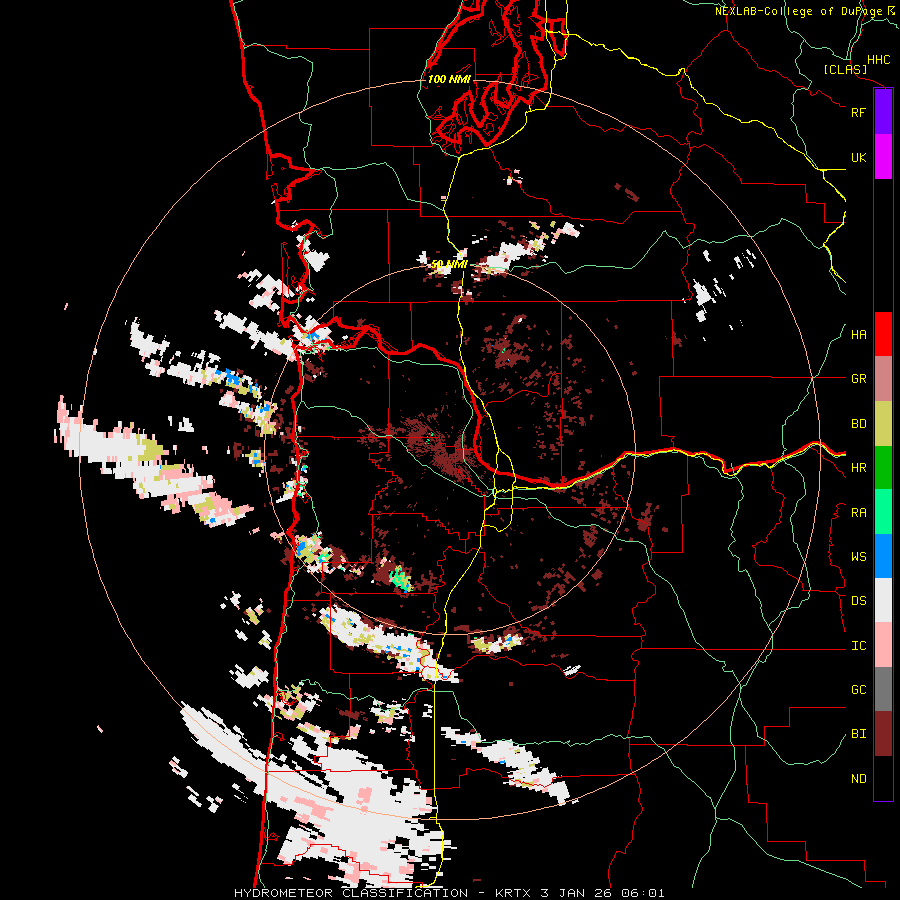Click the white DS legend color swatch

click(883, 600)
